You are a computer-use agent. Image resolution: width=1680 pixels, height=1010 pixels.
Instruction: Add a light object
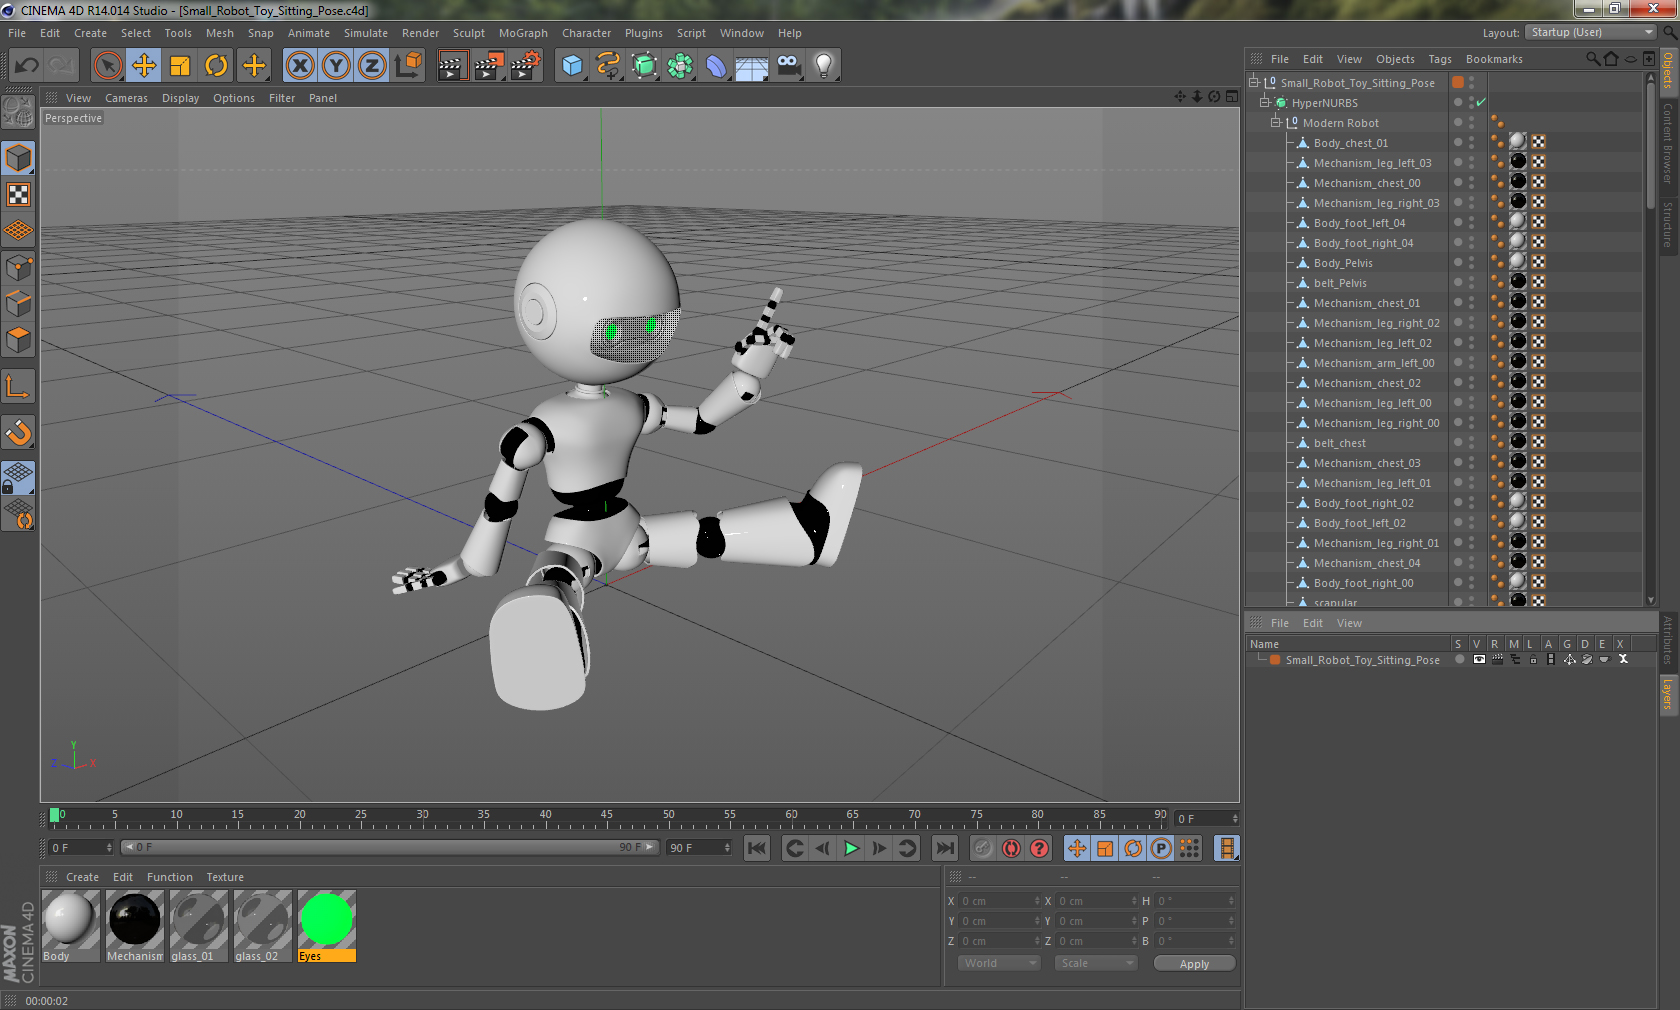click(824, 66)
